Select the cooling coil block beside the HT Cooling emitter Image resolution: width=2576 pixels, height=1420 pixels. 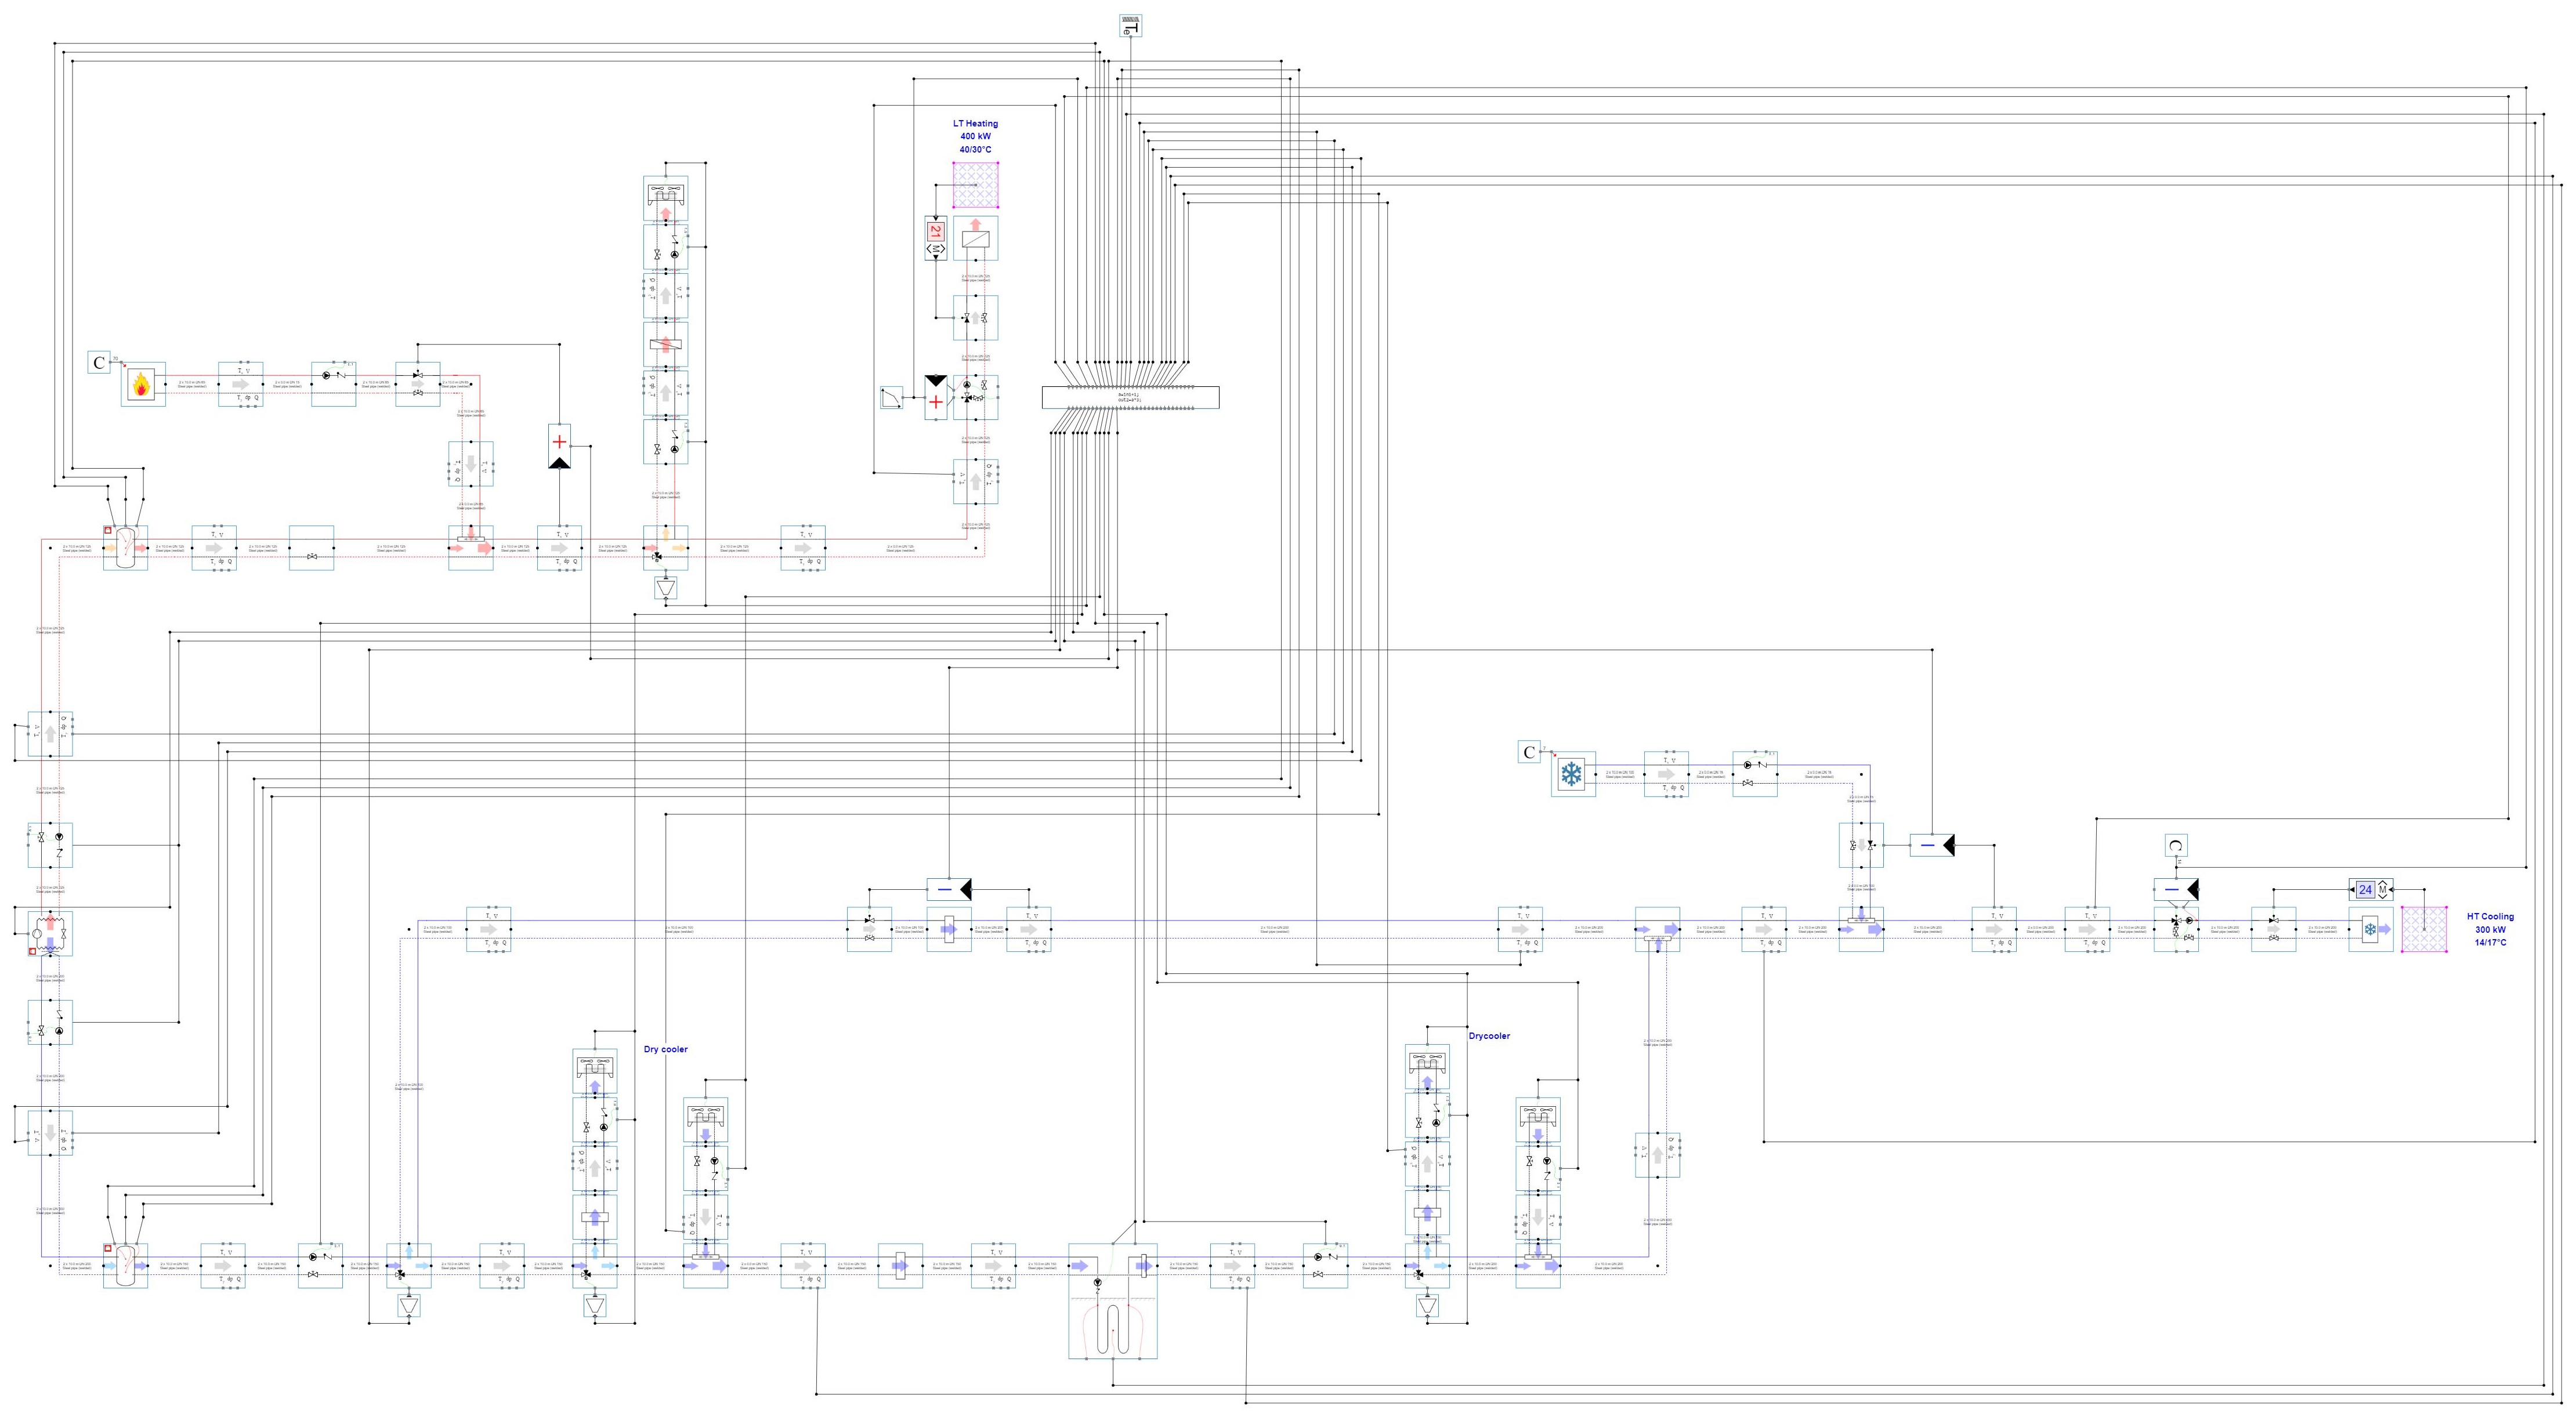click(2371, 930)
